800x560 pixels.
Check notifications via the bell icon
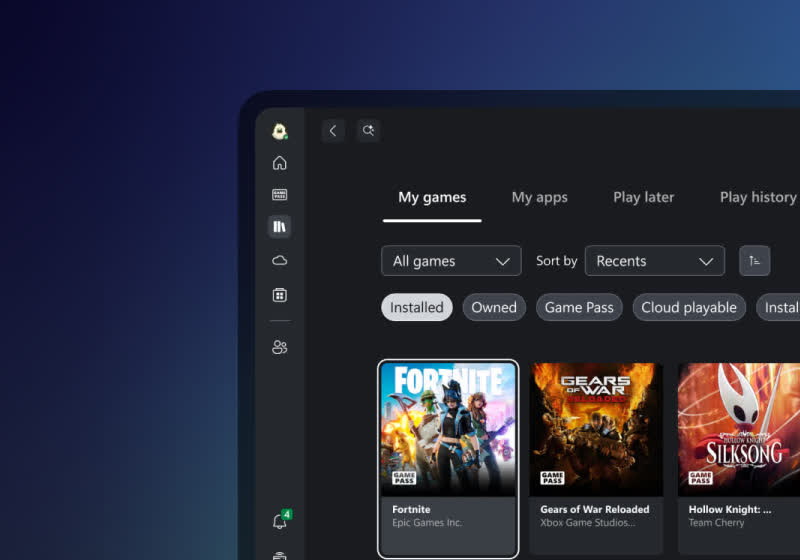(x=279, y=522)
